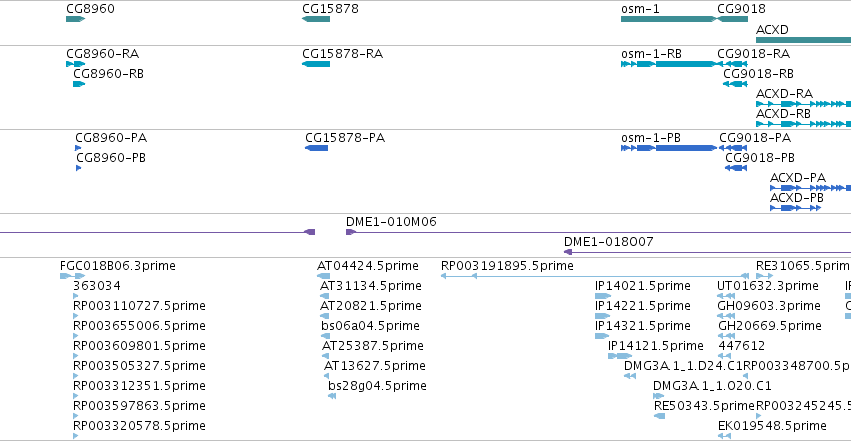Select the CG8960-PB protein glyph
The width and height of the screenshot is (851, 441).
pos(79,168)
